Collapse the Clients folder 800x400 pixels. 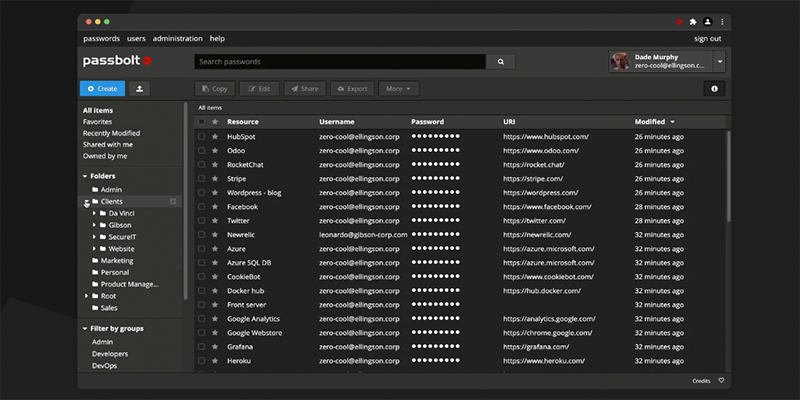(x=86, y=202)
